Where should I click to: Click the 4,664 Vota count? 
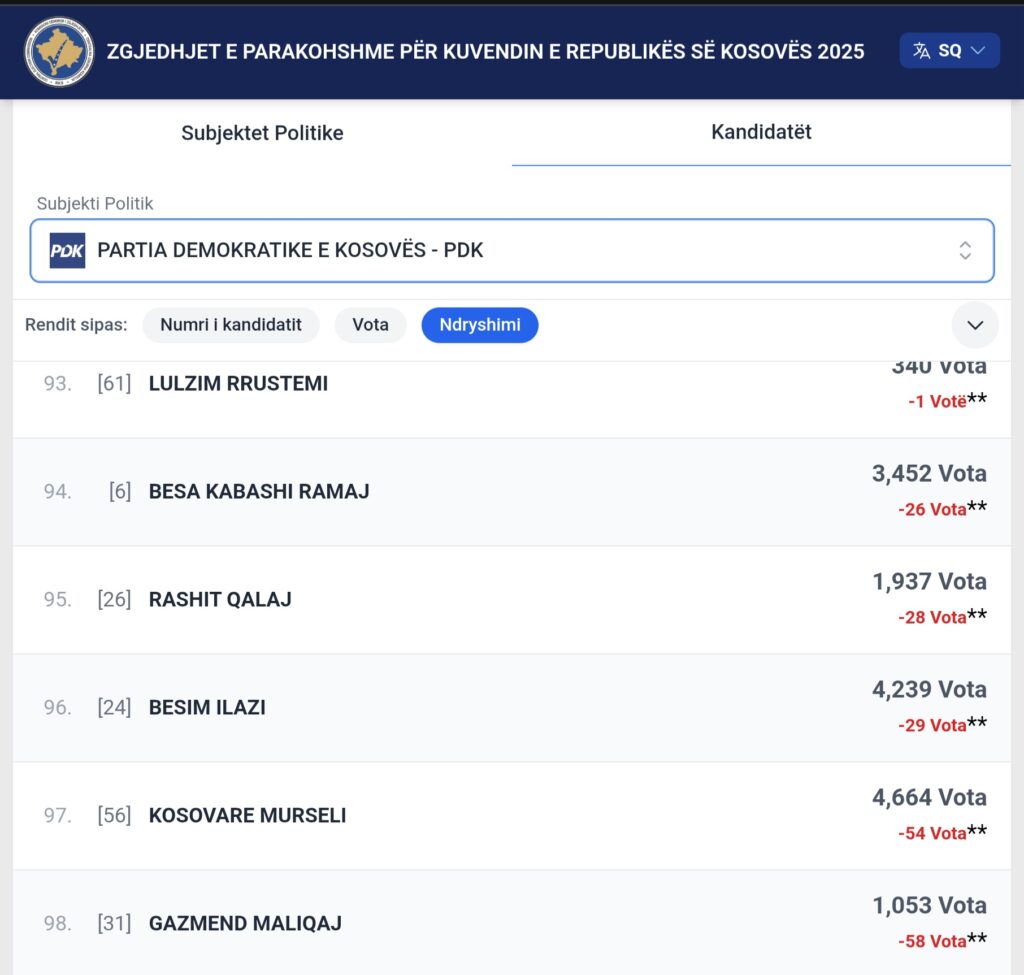pos(928,797)
